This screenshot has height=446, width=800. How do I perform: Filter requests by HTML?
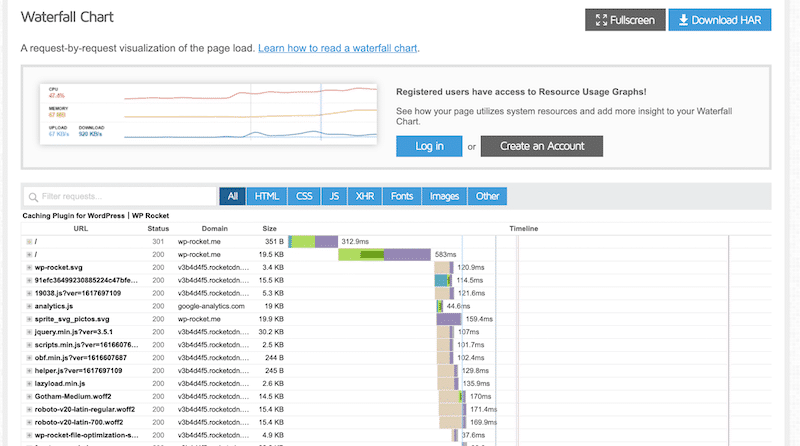(267, 196)
